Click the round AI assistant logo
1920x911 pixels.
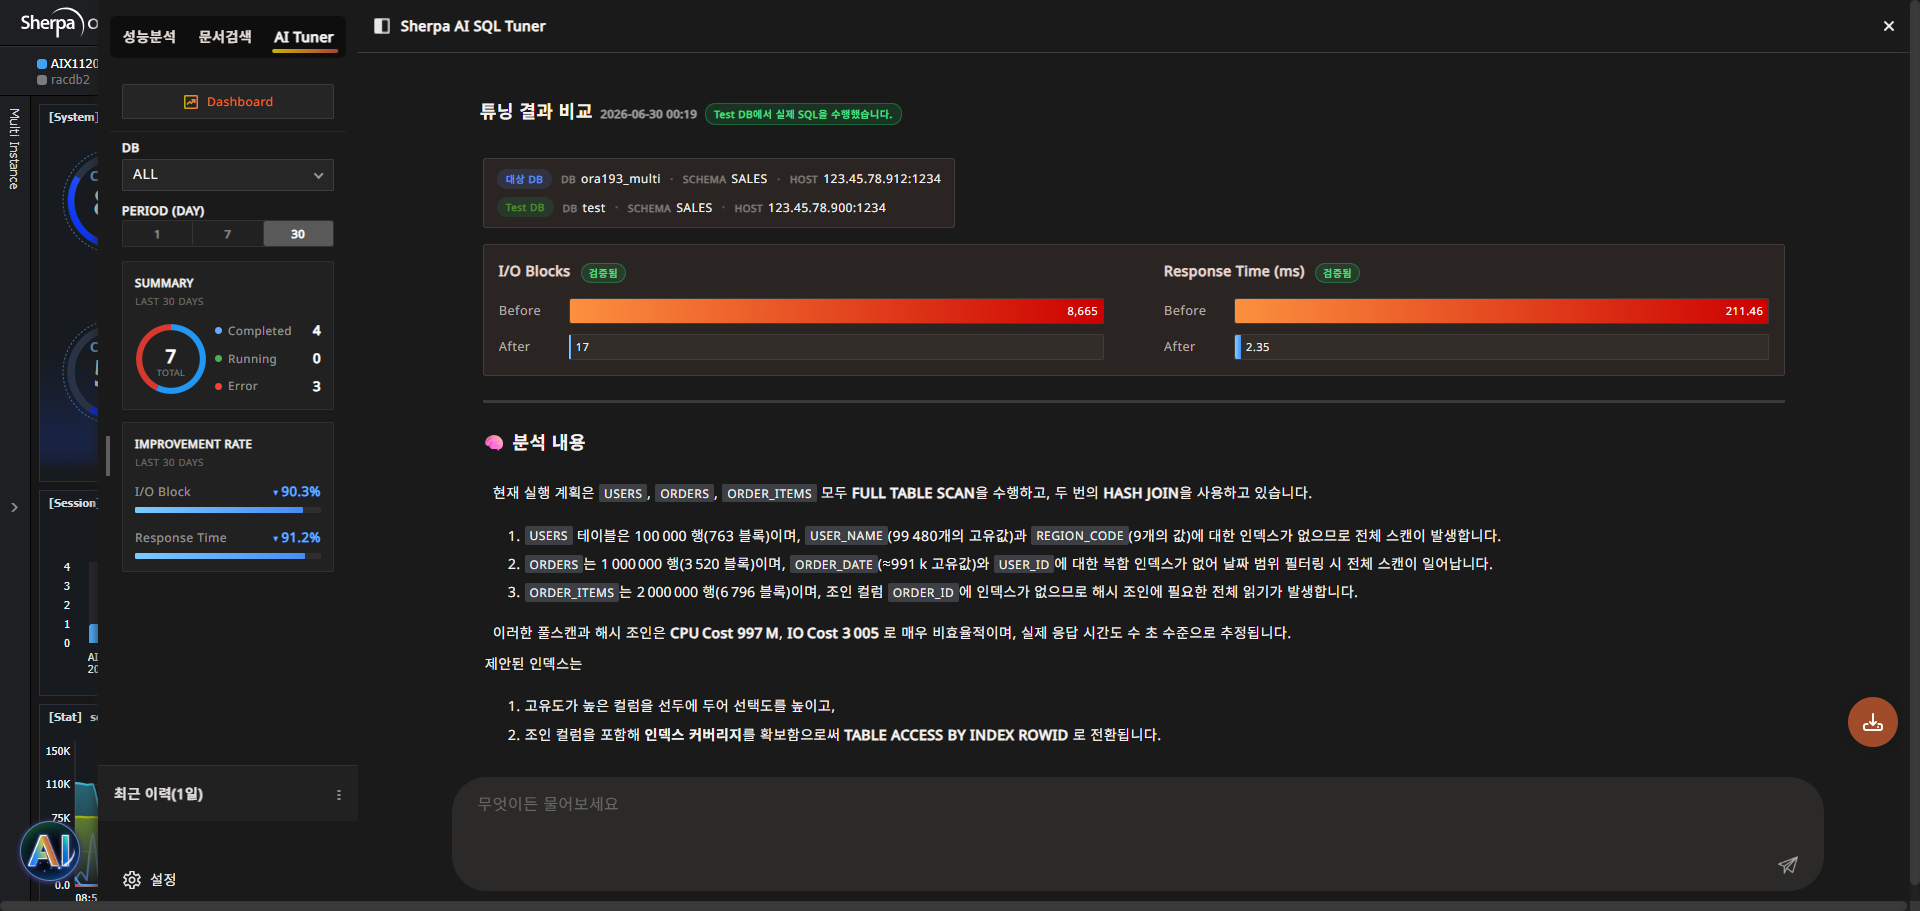coord(50,851)
